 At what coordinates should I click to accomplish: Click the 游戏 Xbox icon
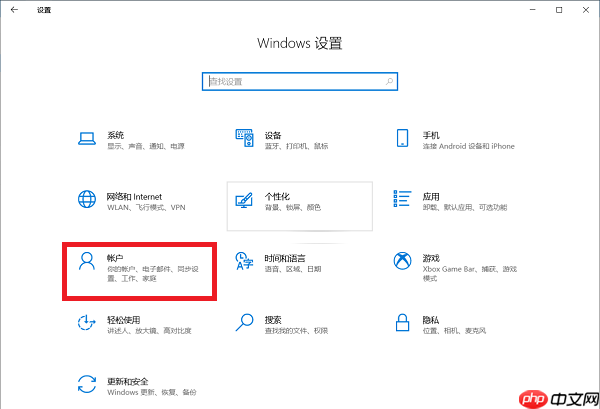point(402,261)
